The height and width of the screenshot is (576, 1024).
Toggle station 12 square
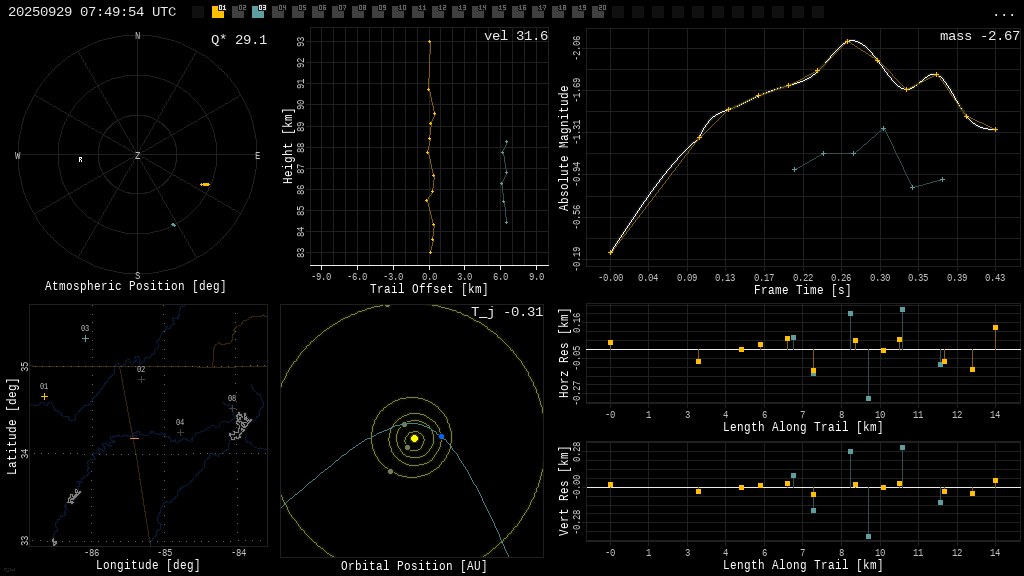(438, 12)
